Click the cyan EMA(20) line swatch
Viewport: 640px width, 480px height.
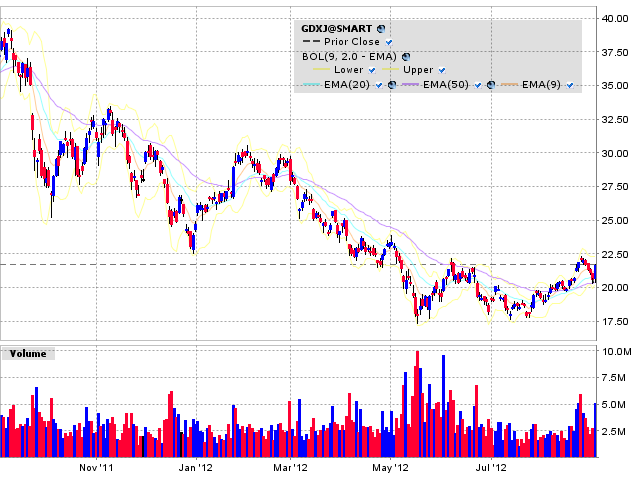point(312,84)
